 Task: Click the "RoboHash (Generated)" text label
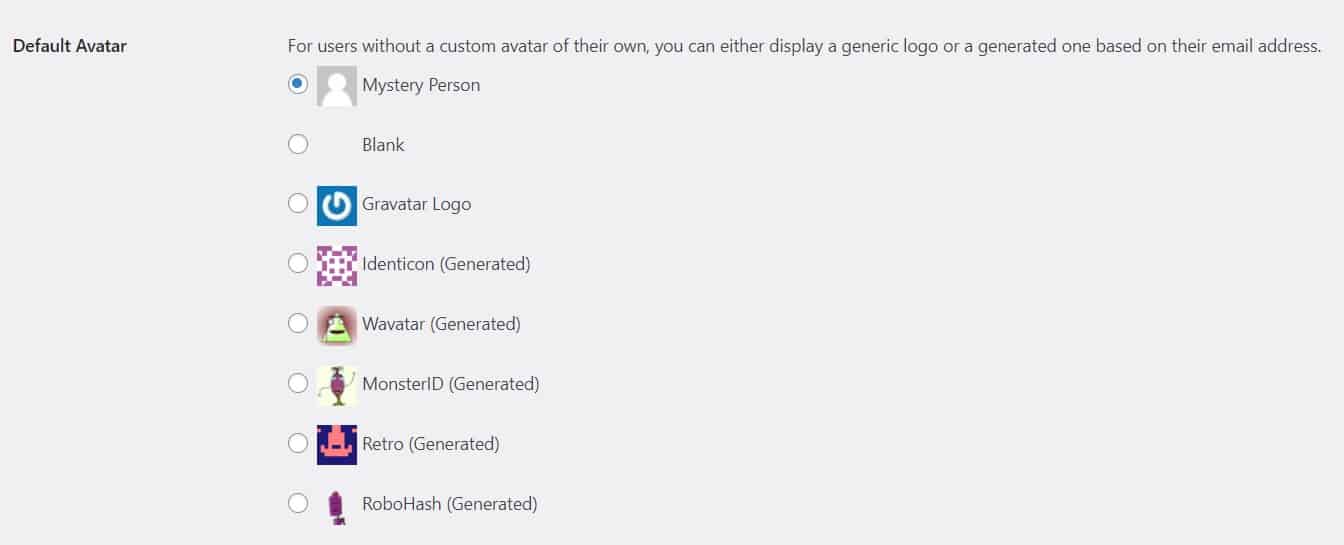point(449,504)
